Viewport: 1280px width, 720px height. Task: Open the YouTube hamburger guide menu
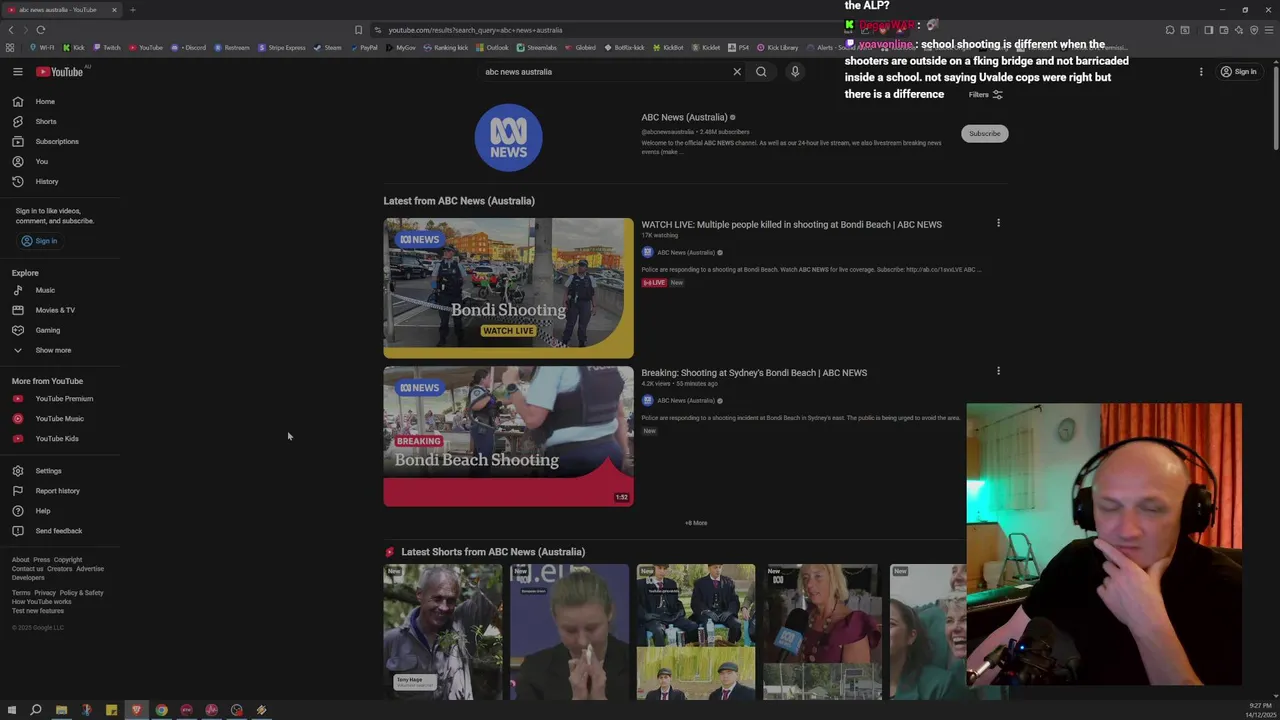(x=17, y=72)
